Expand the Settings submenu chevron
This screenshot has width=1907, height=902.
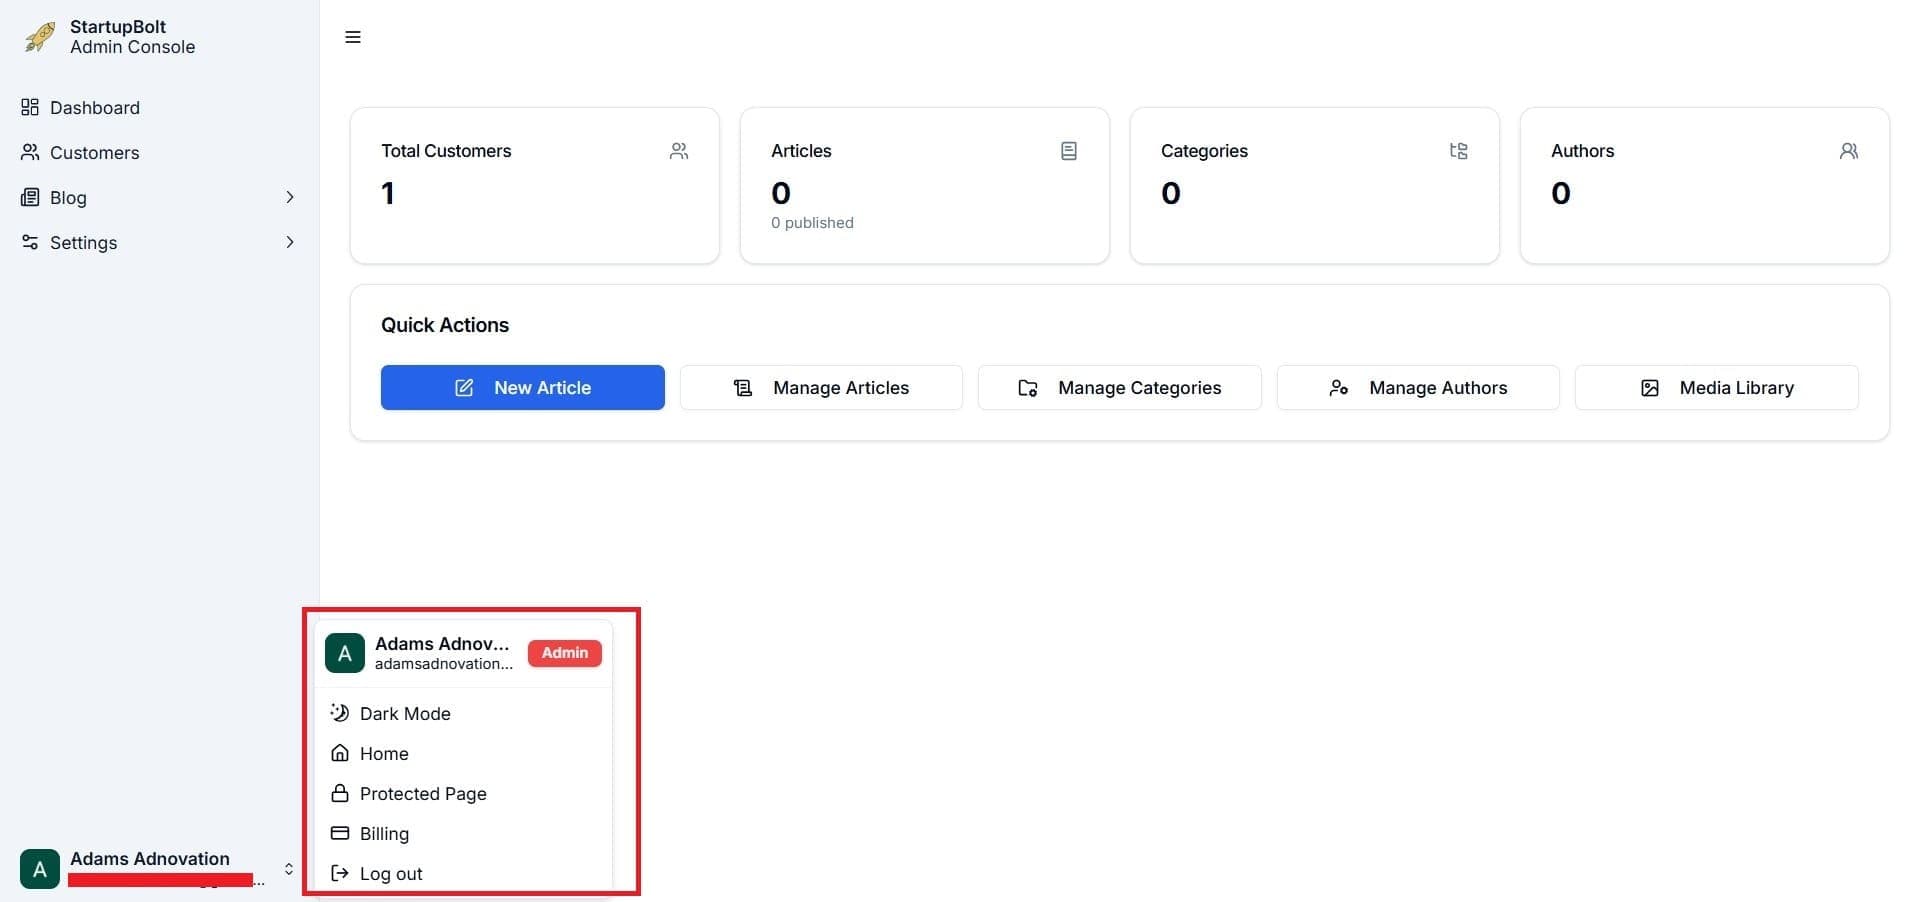coord(290,242)
